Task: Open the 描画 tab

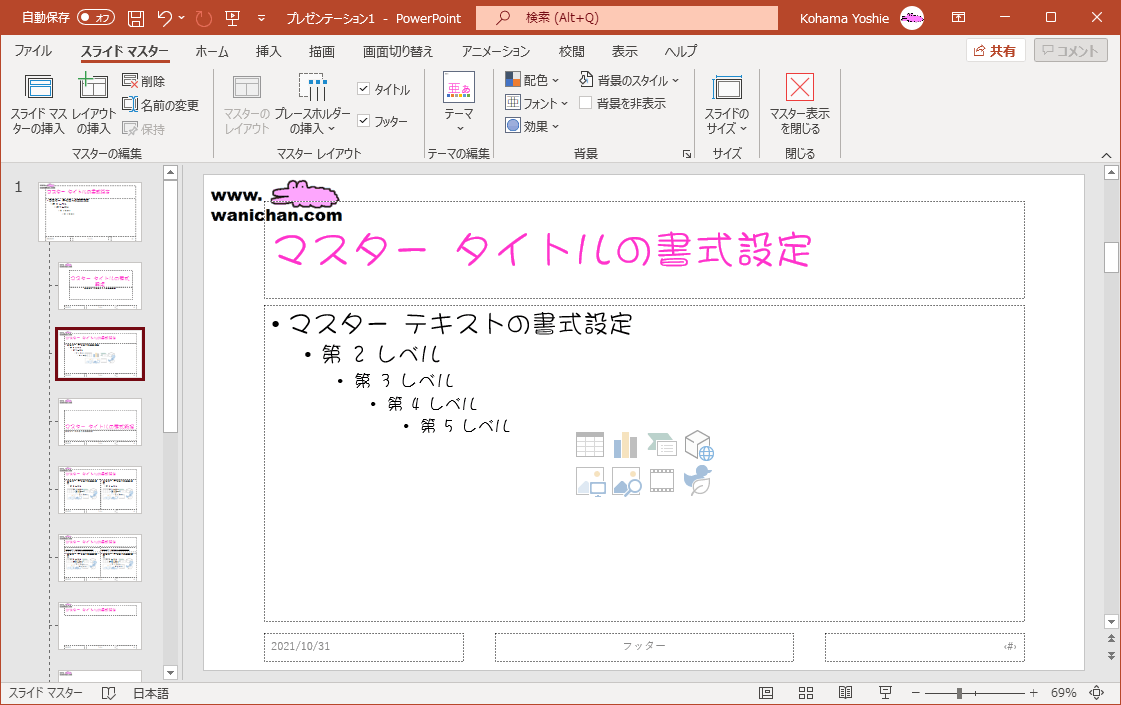Action: pyautogui.click(x=321, y=51)
